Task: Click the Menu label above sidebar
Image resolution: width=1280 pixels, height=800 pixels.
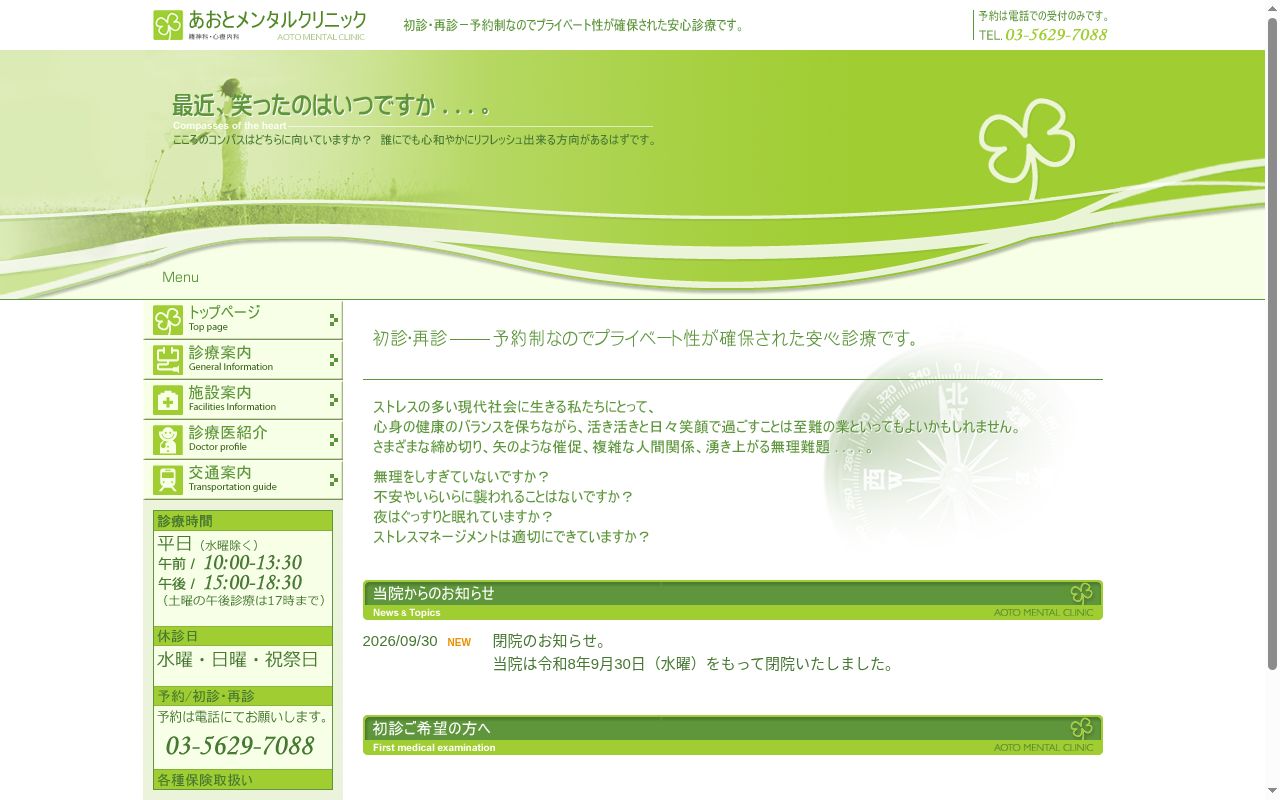Action: 180,277
